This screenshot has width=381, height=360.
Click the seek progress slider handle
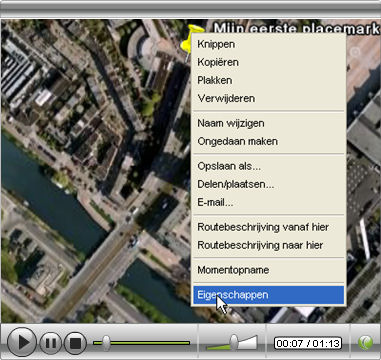(106, 343)
